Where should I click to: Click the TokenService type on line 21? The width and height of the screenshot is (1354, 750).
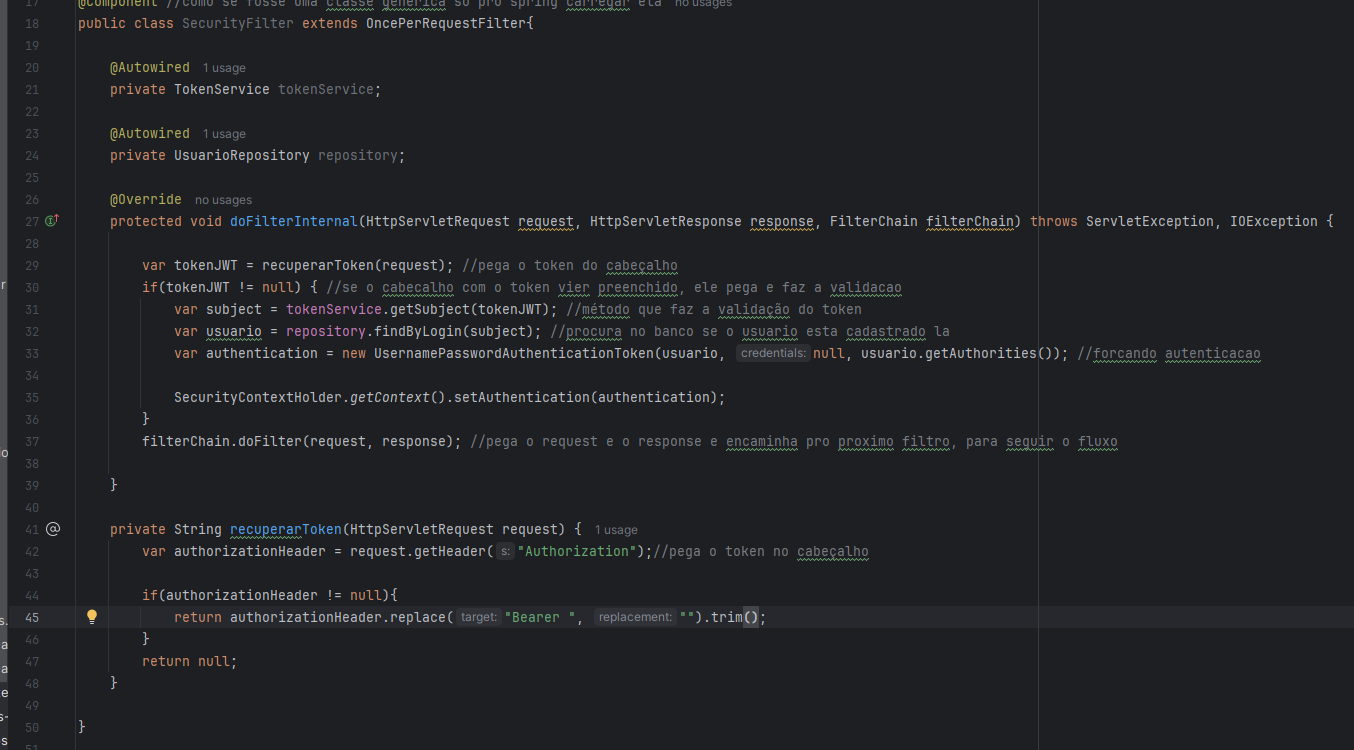pos(222,89)
